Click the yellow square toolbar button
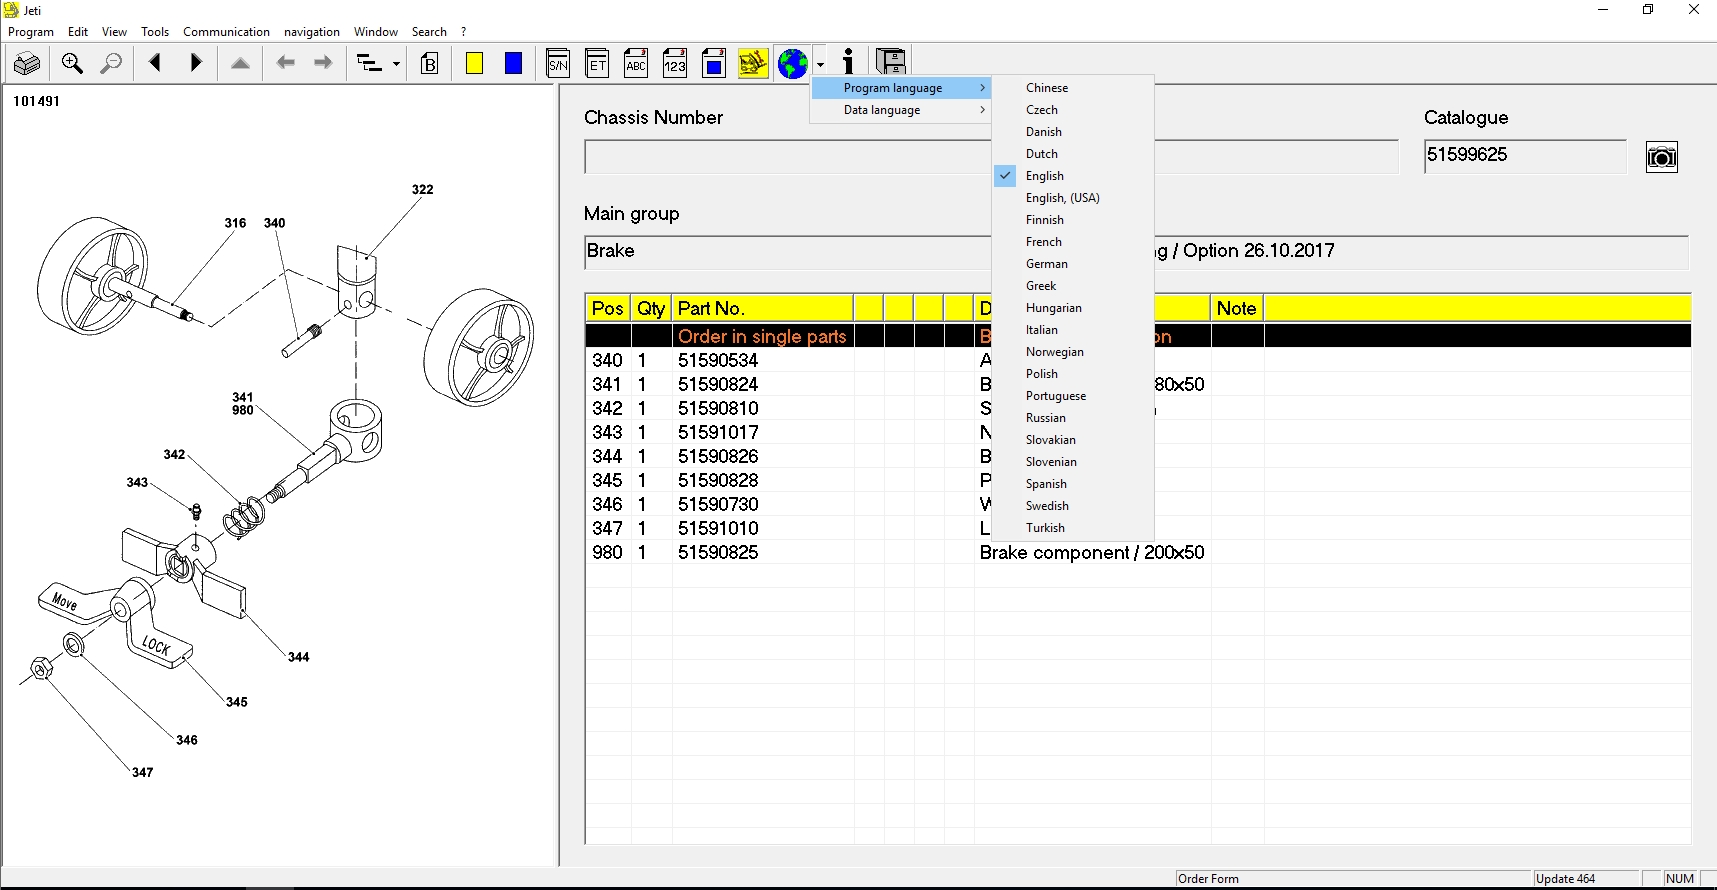Screen dimensions: 1717x890 [x=475, y=64]
